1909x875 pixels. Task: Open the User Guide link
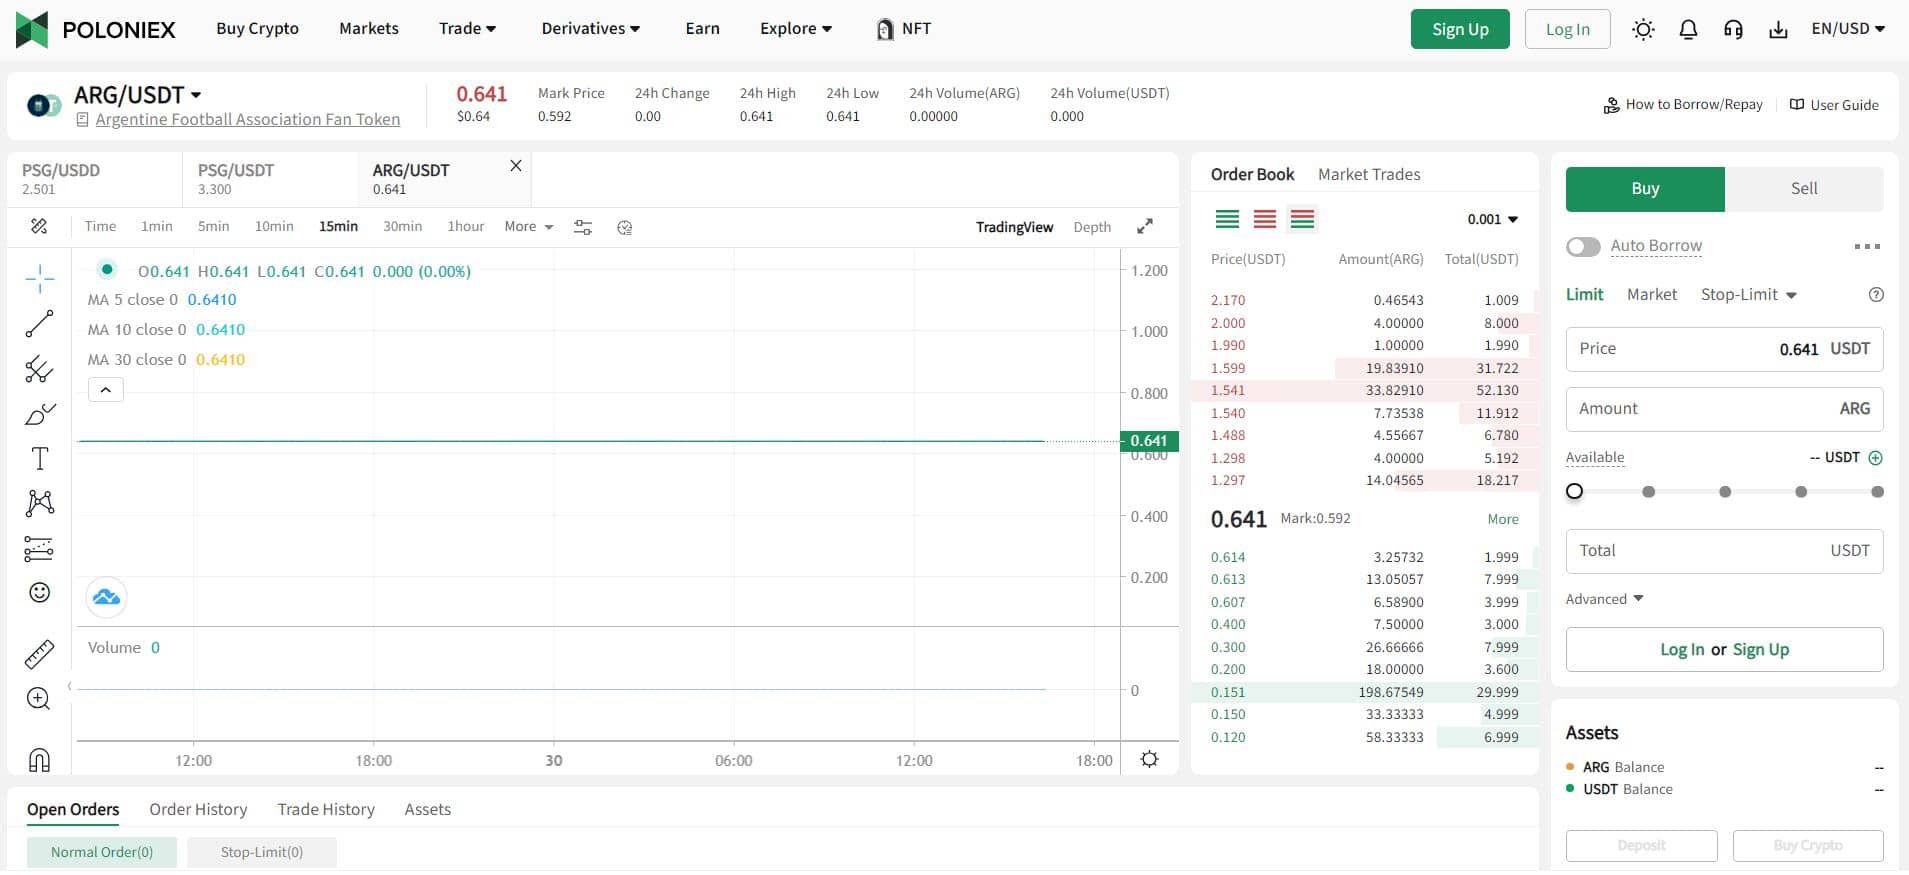(x=1834, y=105)
